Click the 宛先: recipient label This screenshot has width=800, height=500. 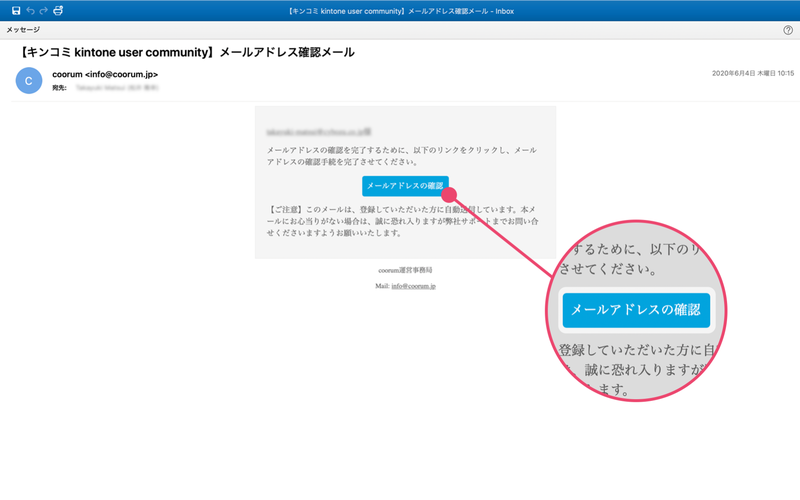pyautogui.click(x=59, y=88)
